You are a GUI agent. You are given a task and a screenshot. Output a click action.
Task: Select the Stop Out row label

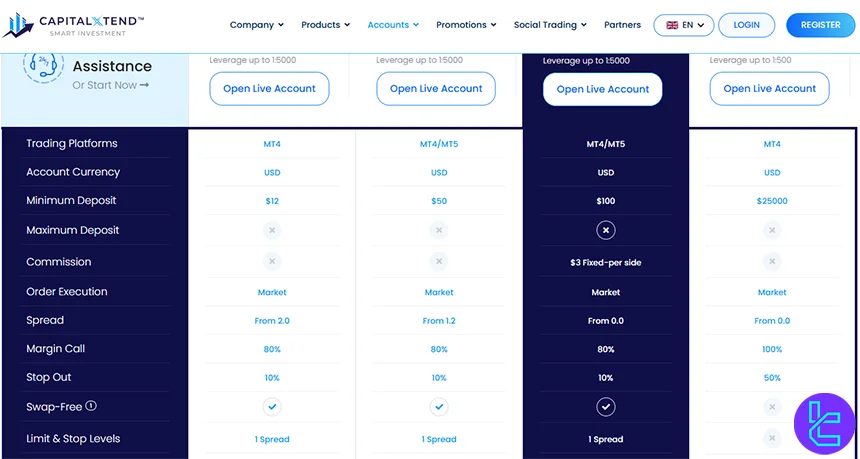[x=49, y=377]
